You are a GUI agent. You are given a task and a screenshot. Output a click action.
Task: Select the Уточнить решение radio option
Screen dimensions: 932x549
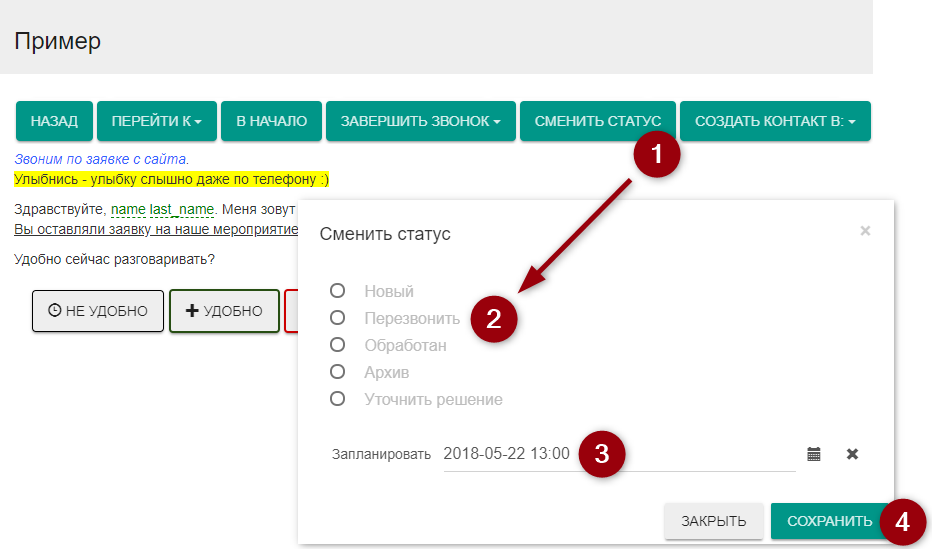click(338, 399)
